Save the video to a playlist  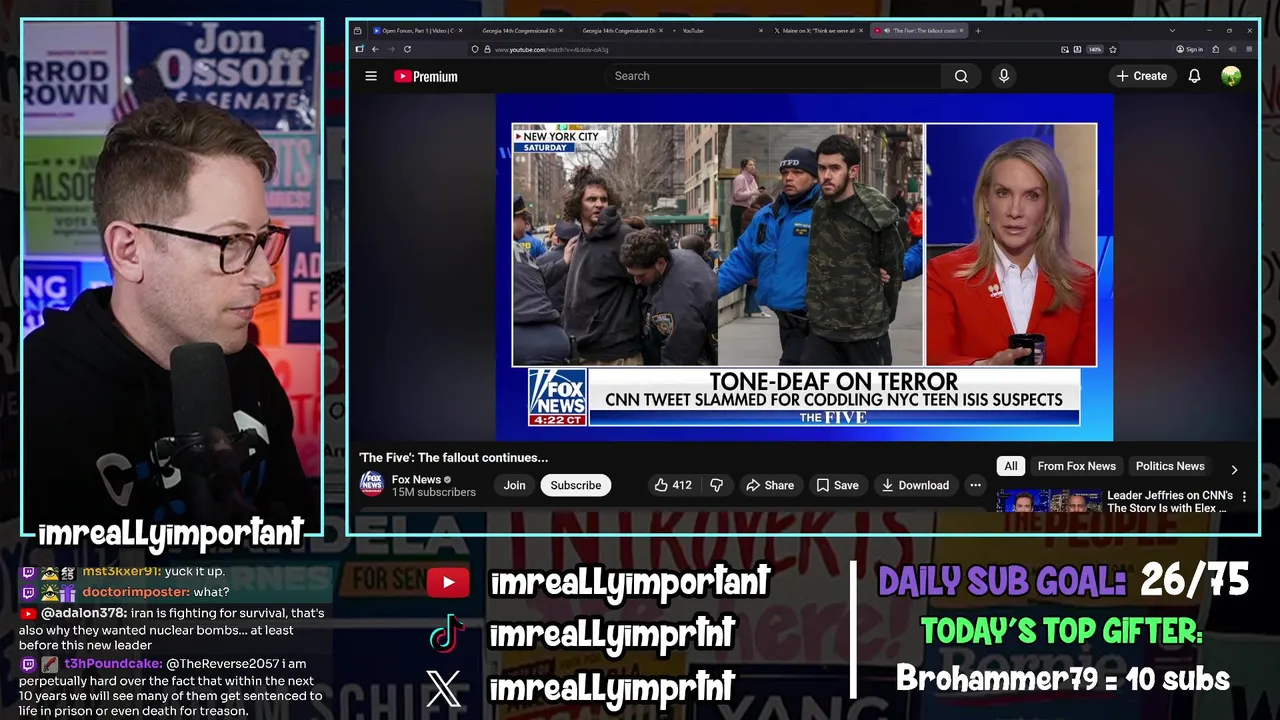(x=837, y=485)
